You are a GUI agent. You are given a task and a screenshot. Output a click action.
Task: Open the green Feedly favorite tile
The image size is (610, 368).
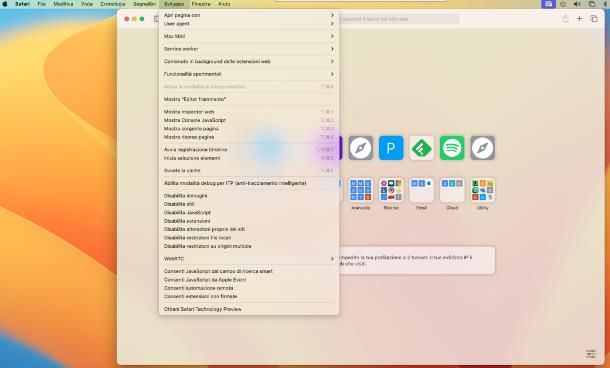pos(422,148)
